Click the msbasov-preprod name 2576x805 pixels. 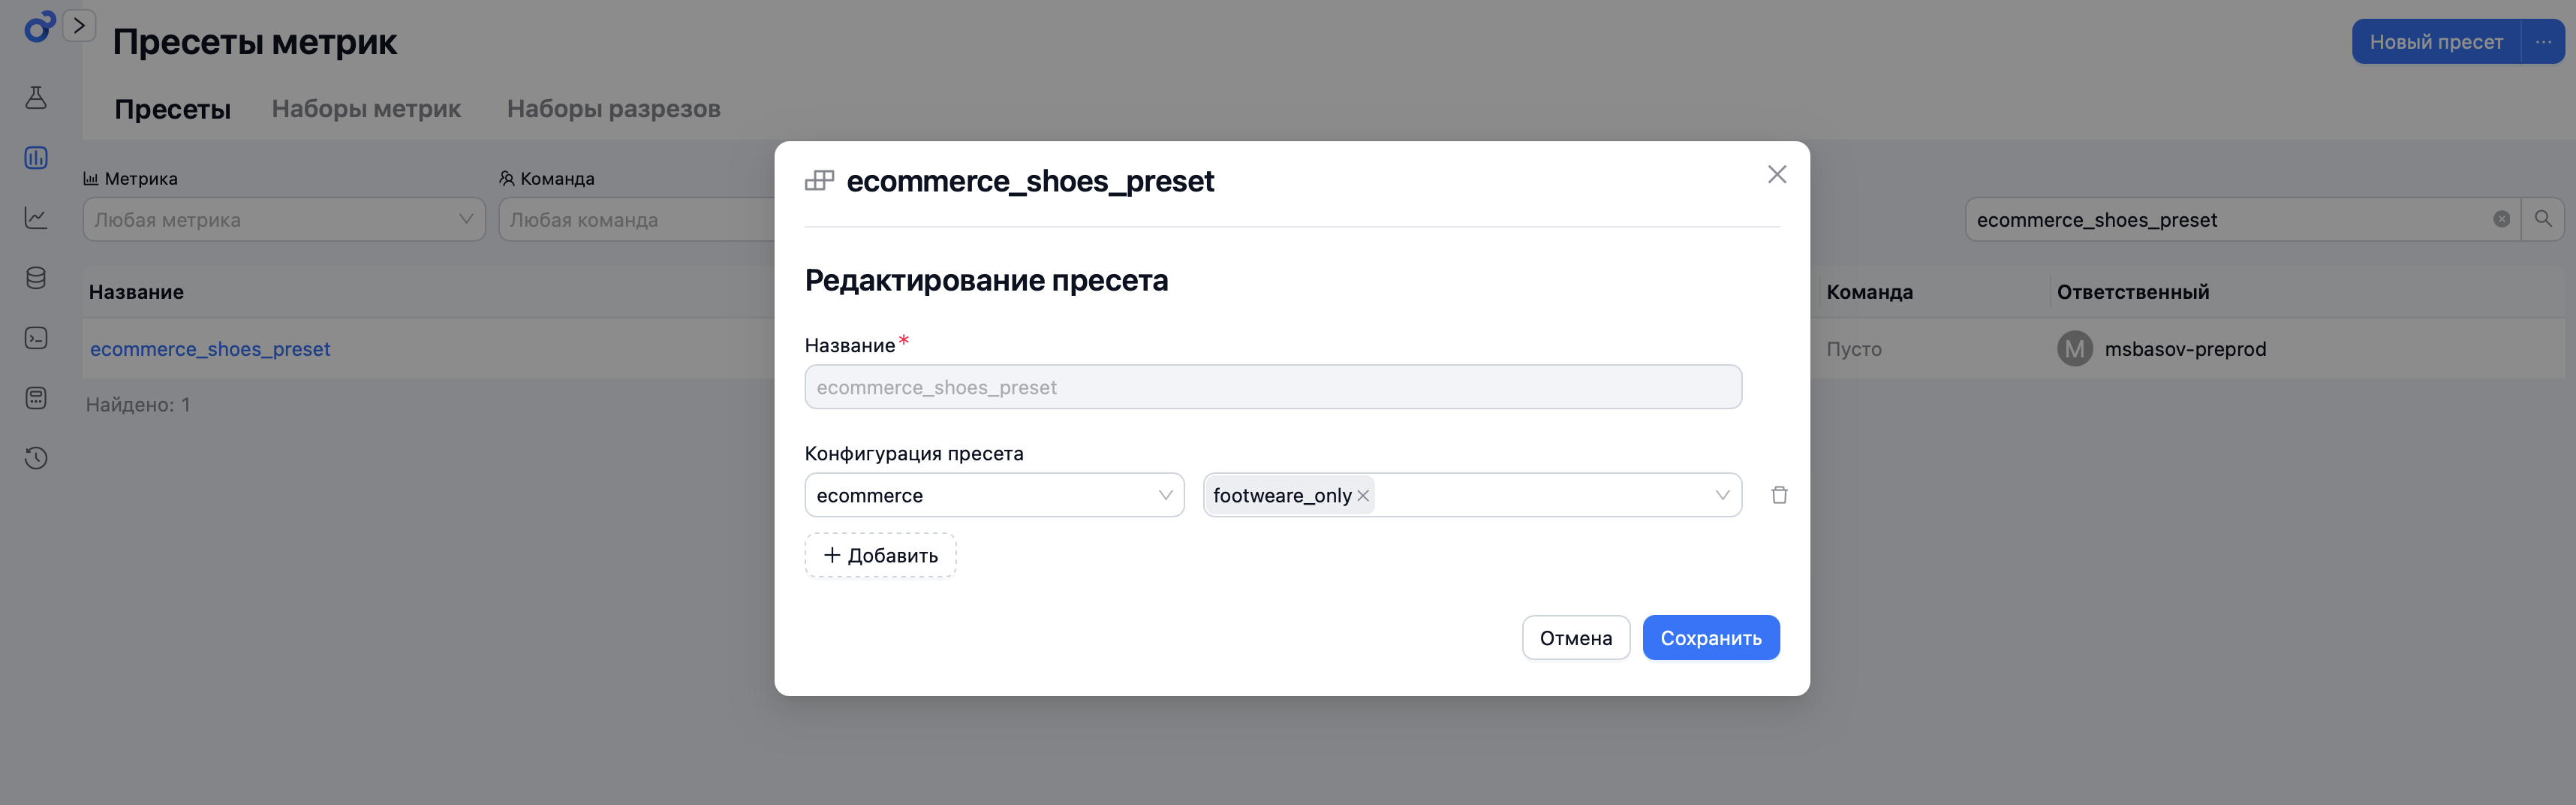2185,349
